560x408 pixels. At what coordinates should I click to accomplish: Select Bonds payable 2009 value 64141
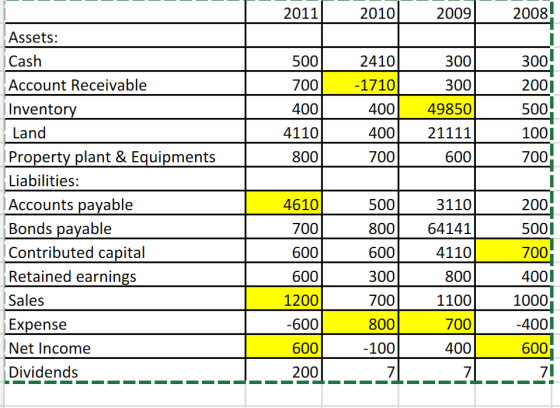click(437, 227)
